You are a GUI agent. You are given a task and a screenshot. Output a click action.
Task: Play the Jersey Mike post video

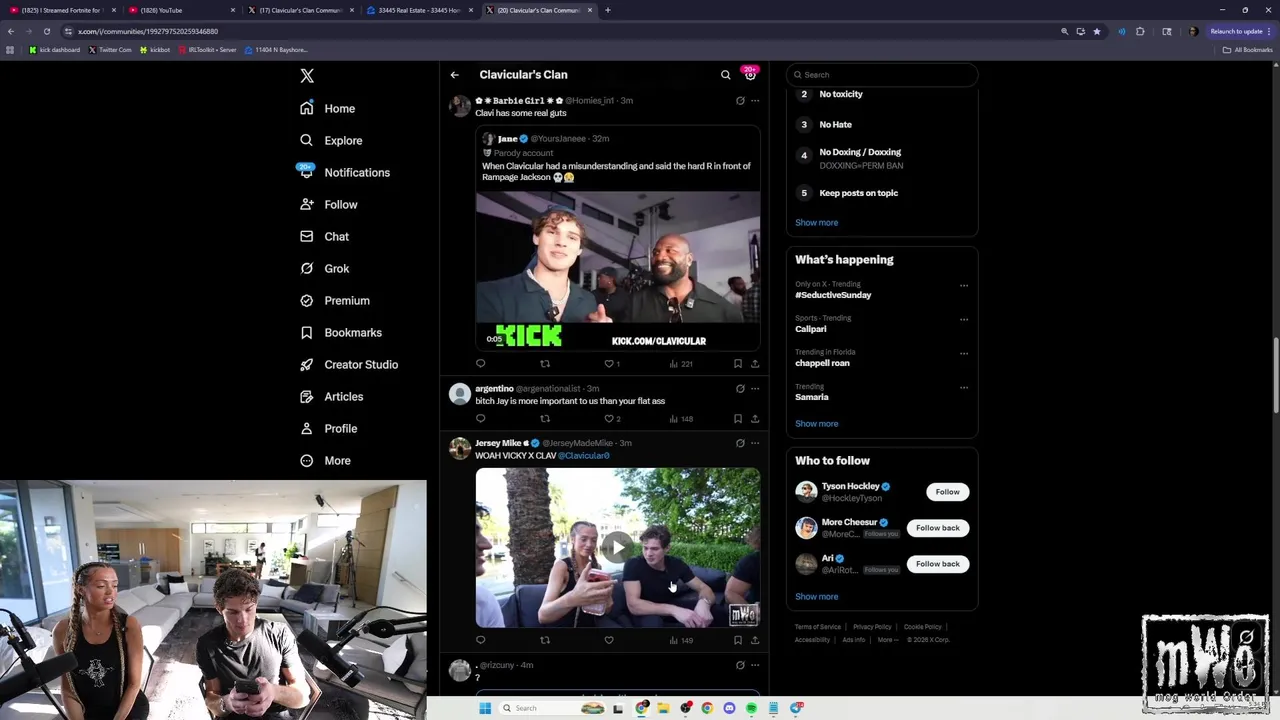click(x=617, y=547)
